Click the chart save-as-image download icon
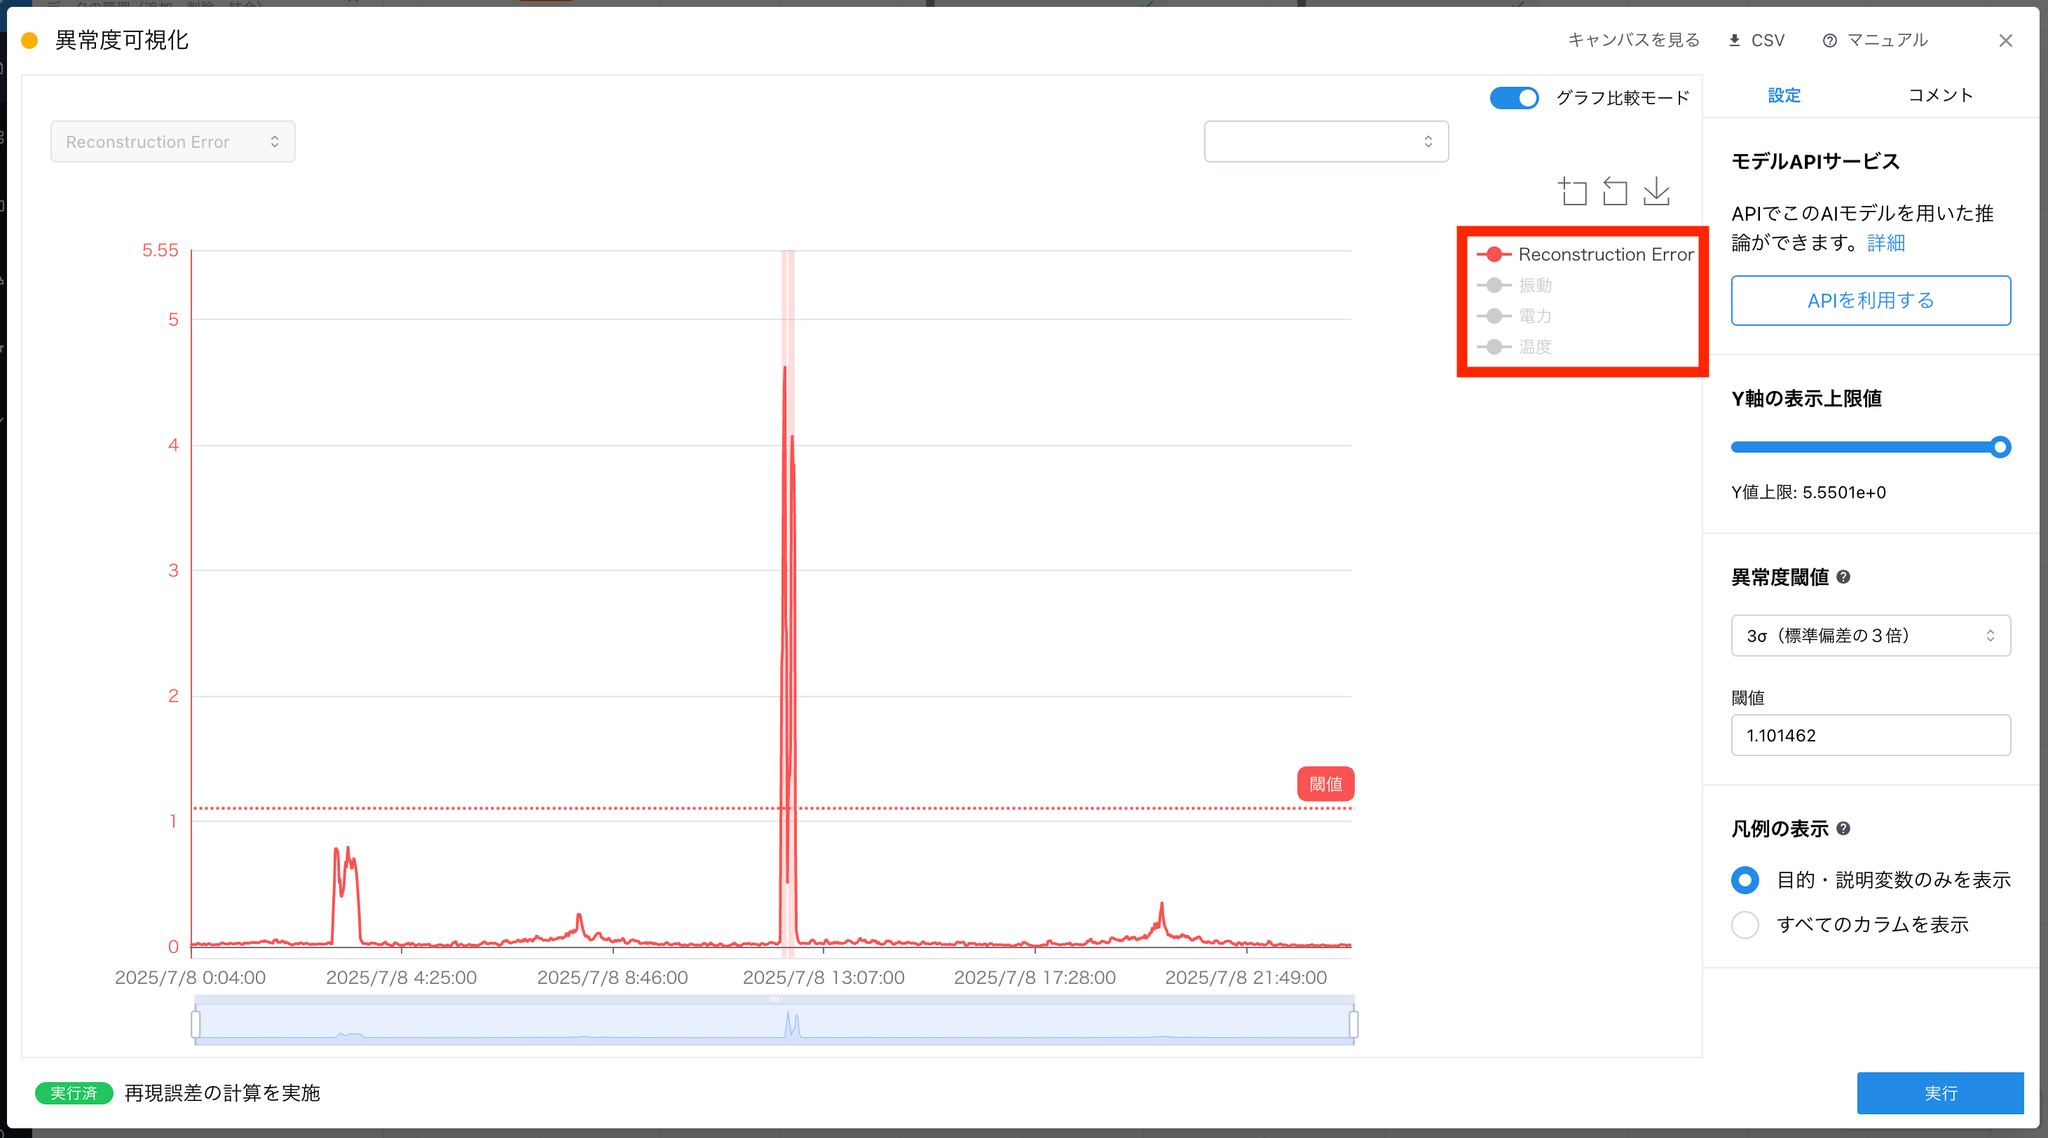 (x=1657, y=191)
